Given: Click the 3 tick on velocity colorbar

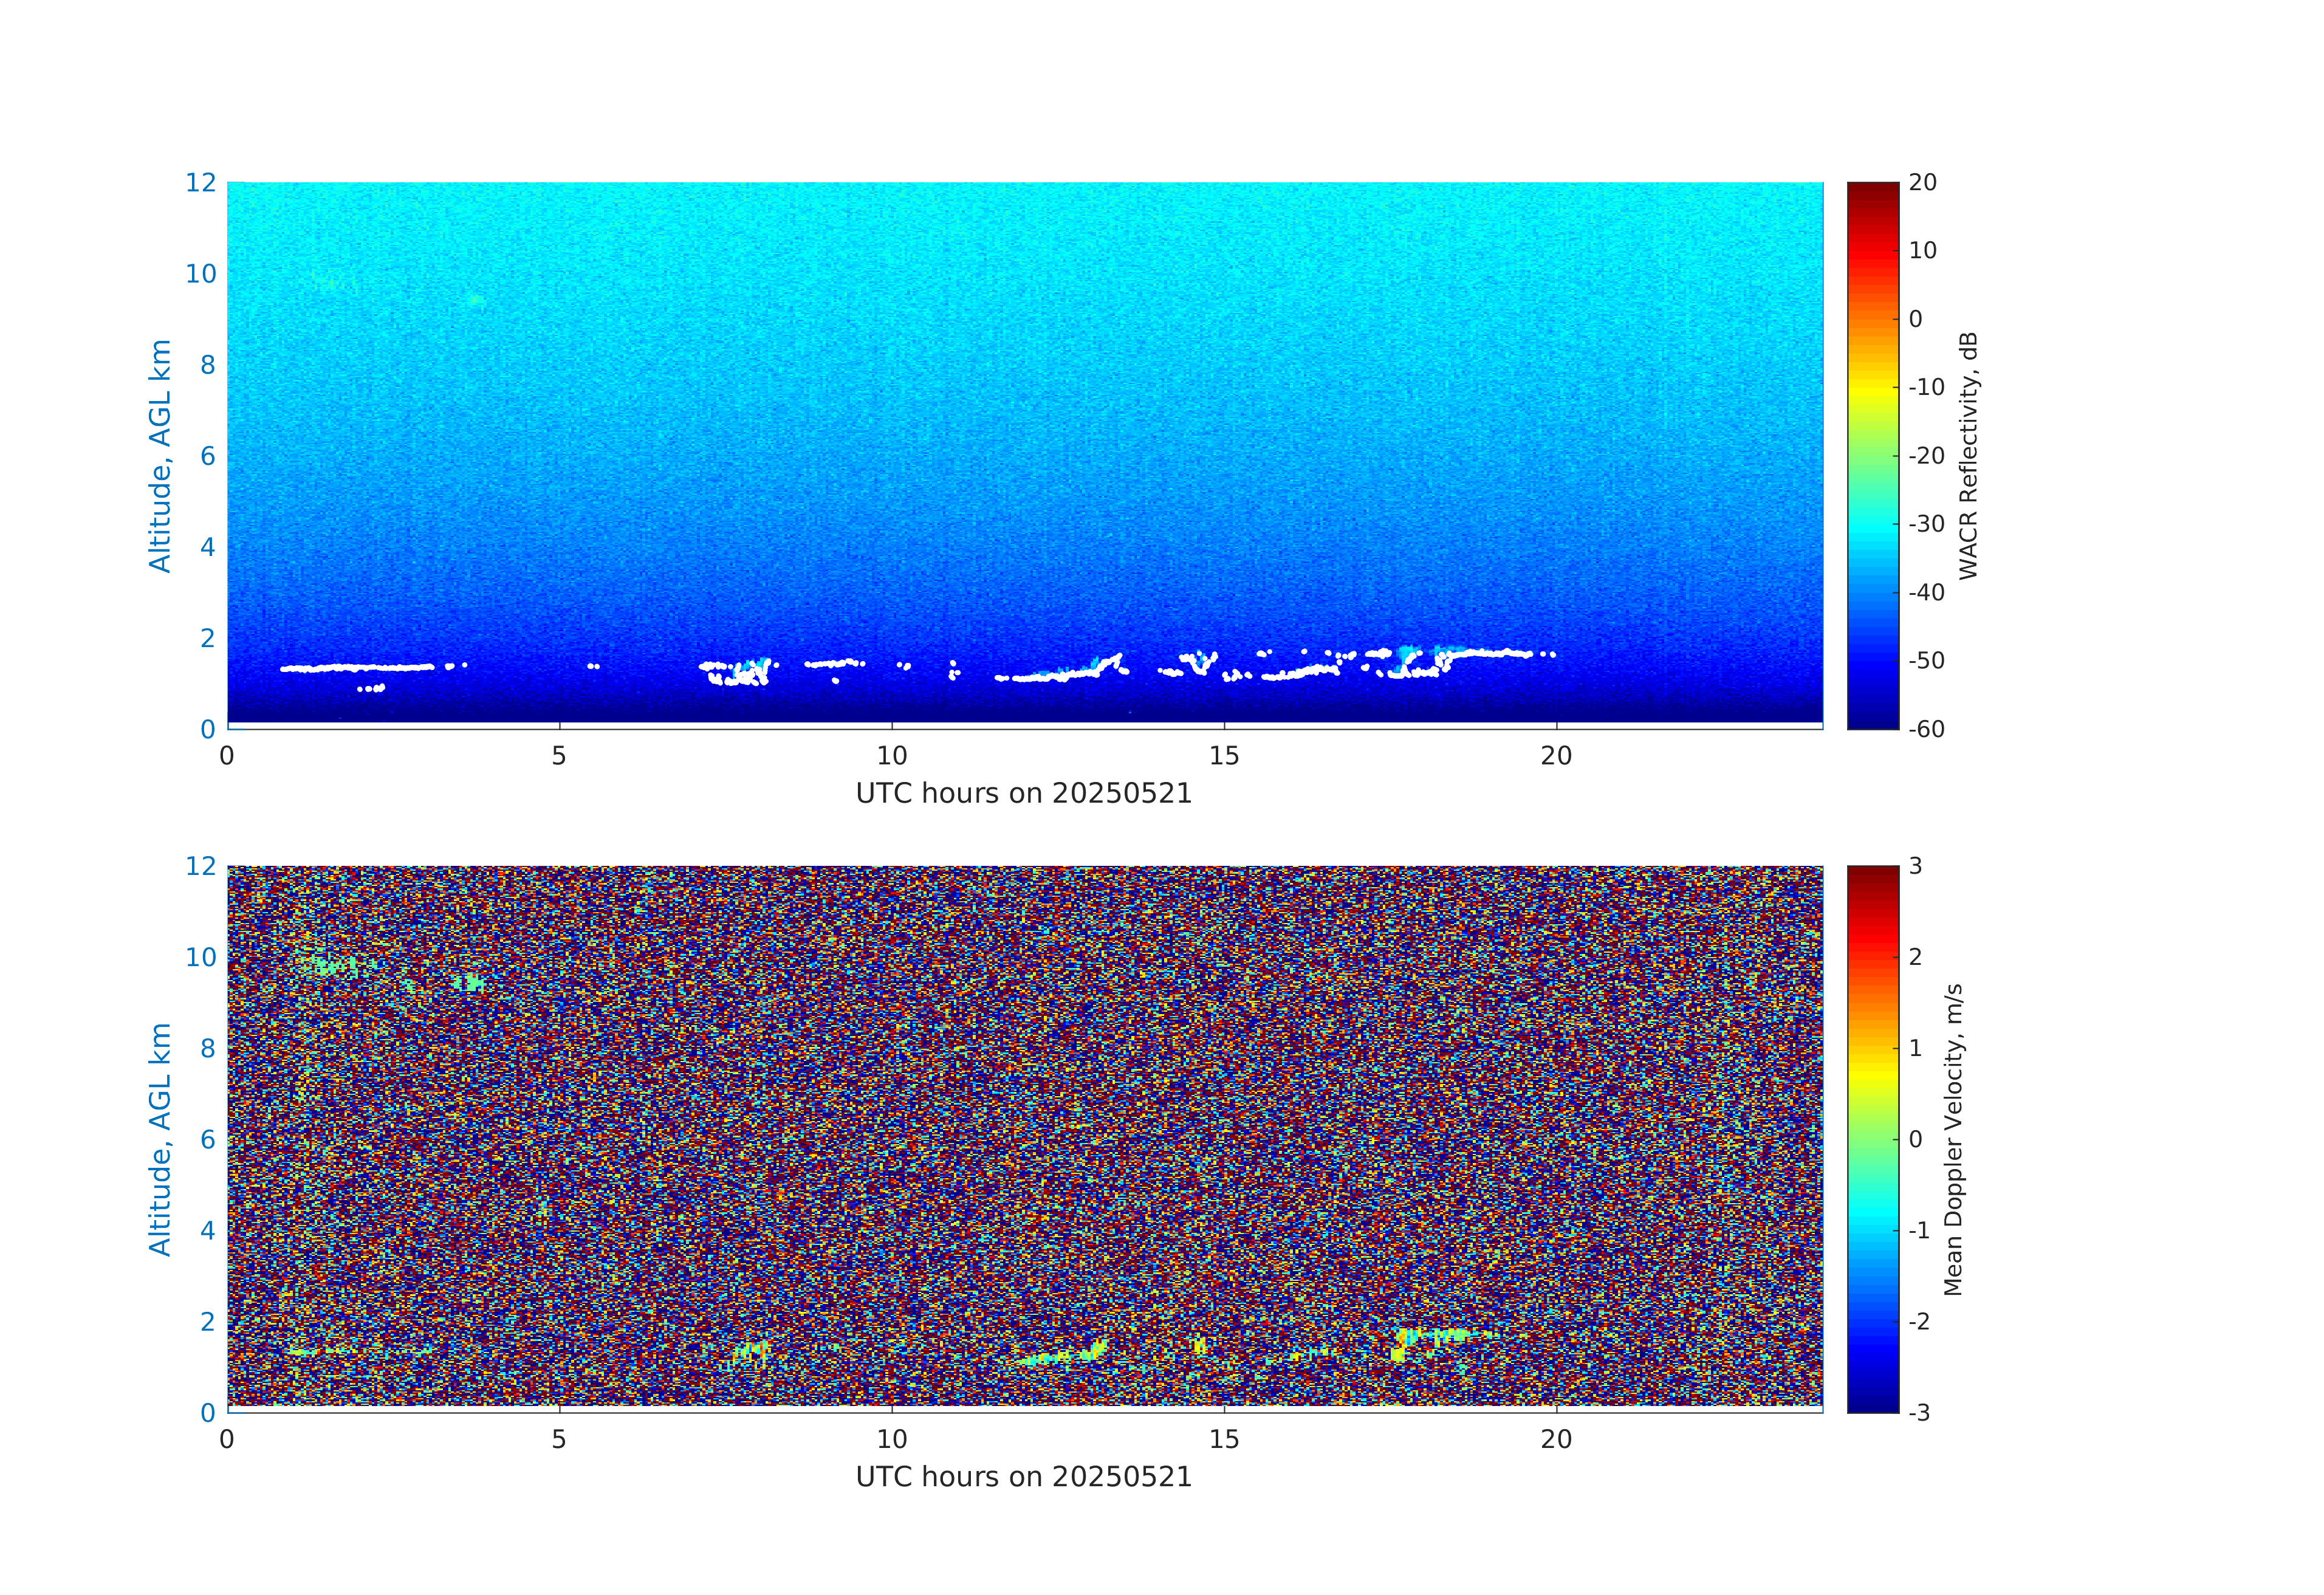Looking at the screenshot, I should point(1916,866).
